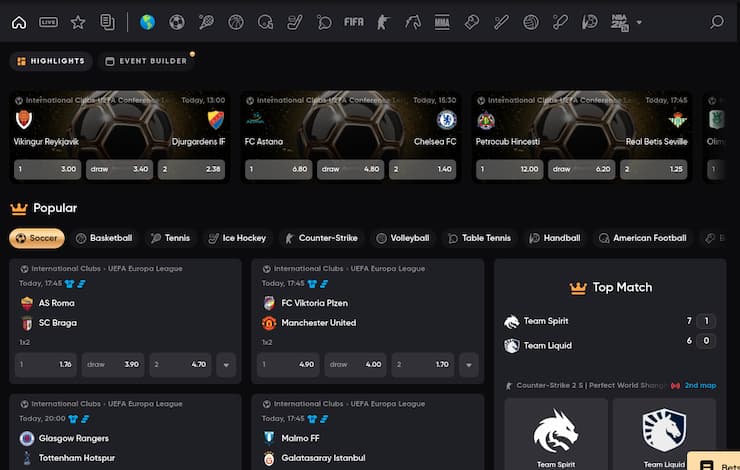Select the Table Tennis popular filter
This screenshot has width=740, height=470.
tap(479, 238)
